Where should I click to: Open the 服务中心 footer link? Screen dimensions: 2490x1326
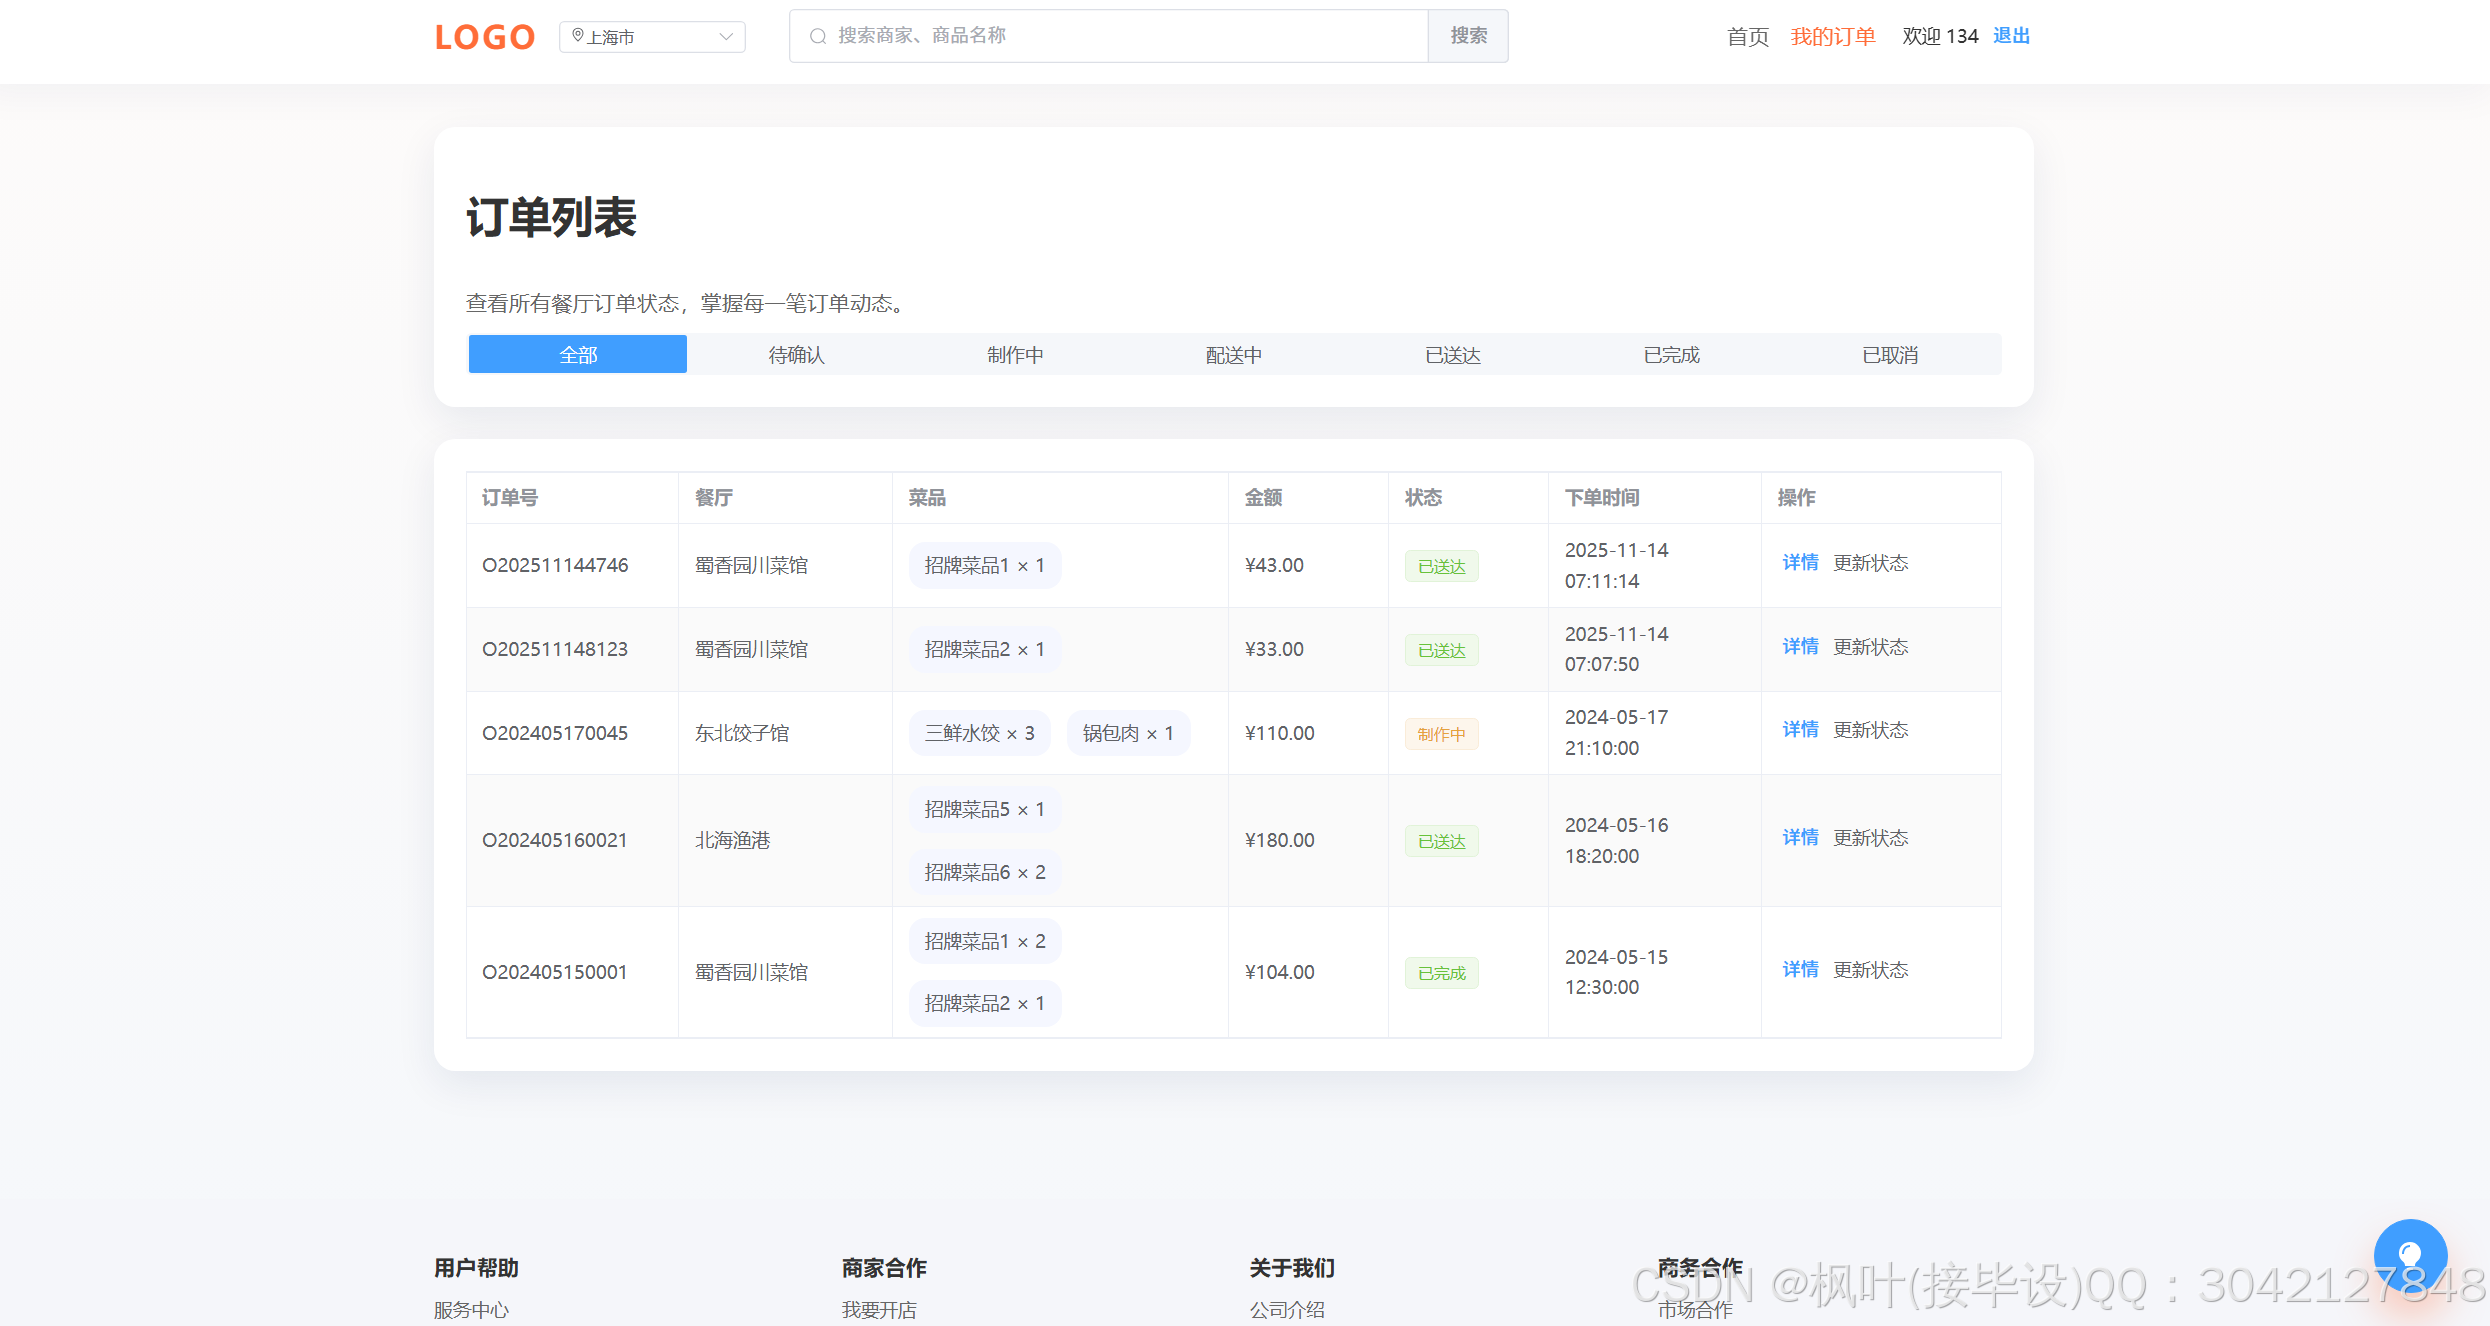tap(471, 1310)
